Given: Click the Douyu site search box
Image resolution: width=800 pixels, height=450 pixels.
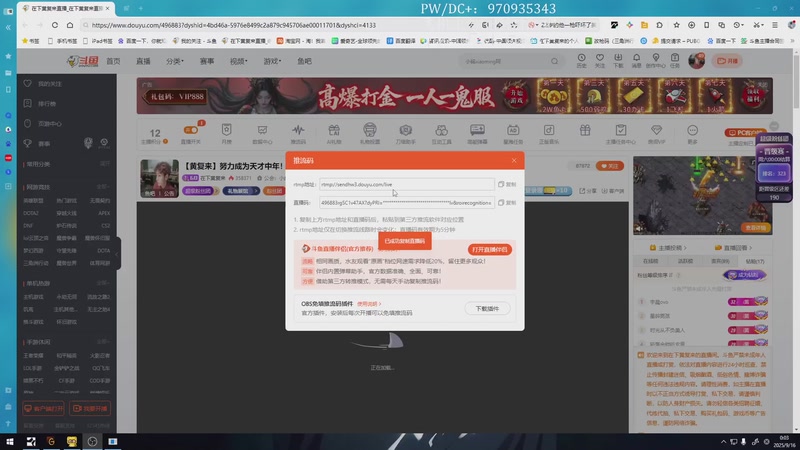Looking at the screenshot, I should click(x=505, y=61).
